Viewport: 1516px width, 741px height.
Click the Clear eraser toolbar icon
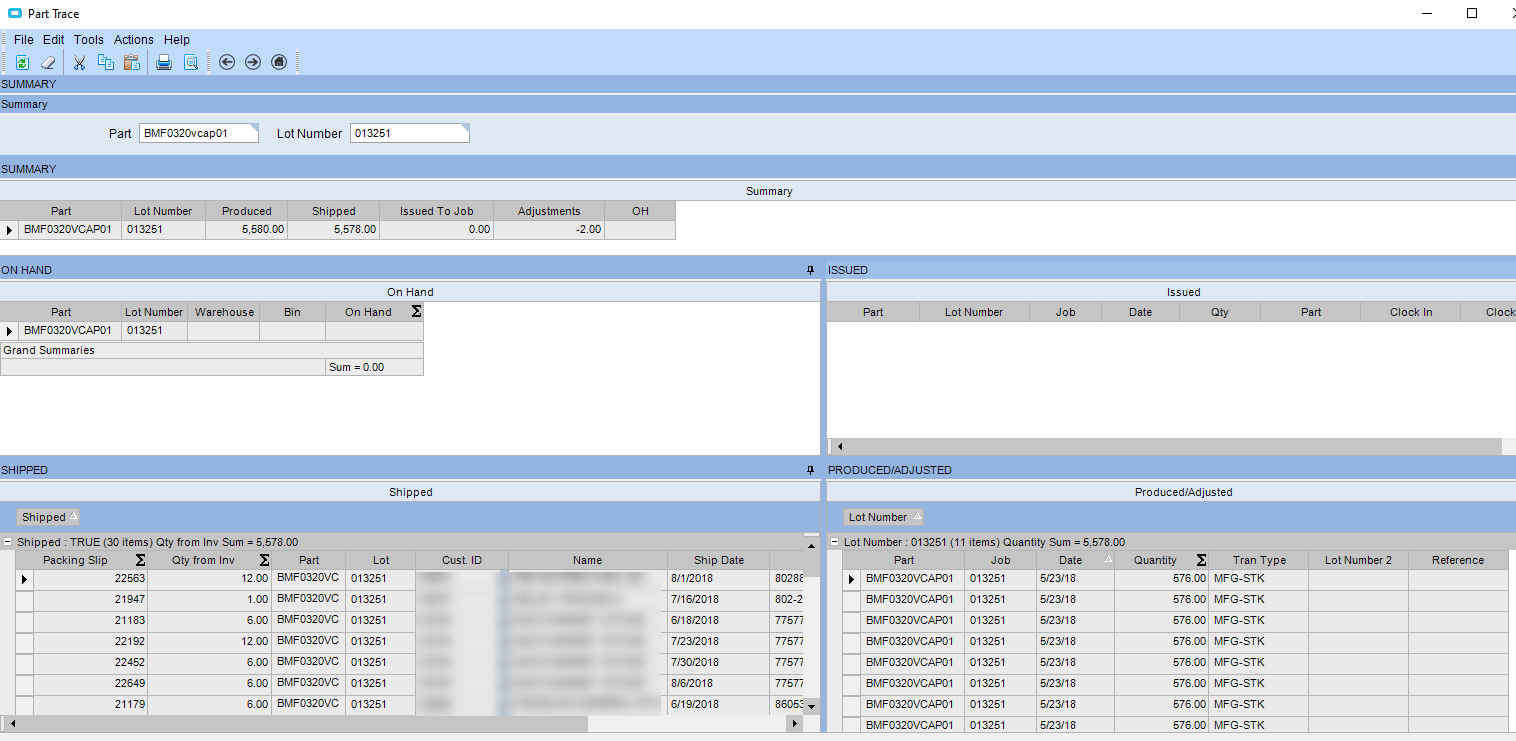coord(47,62)
